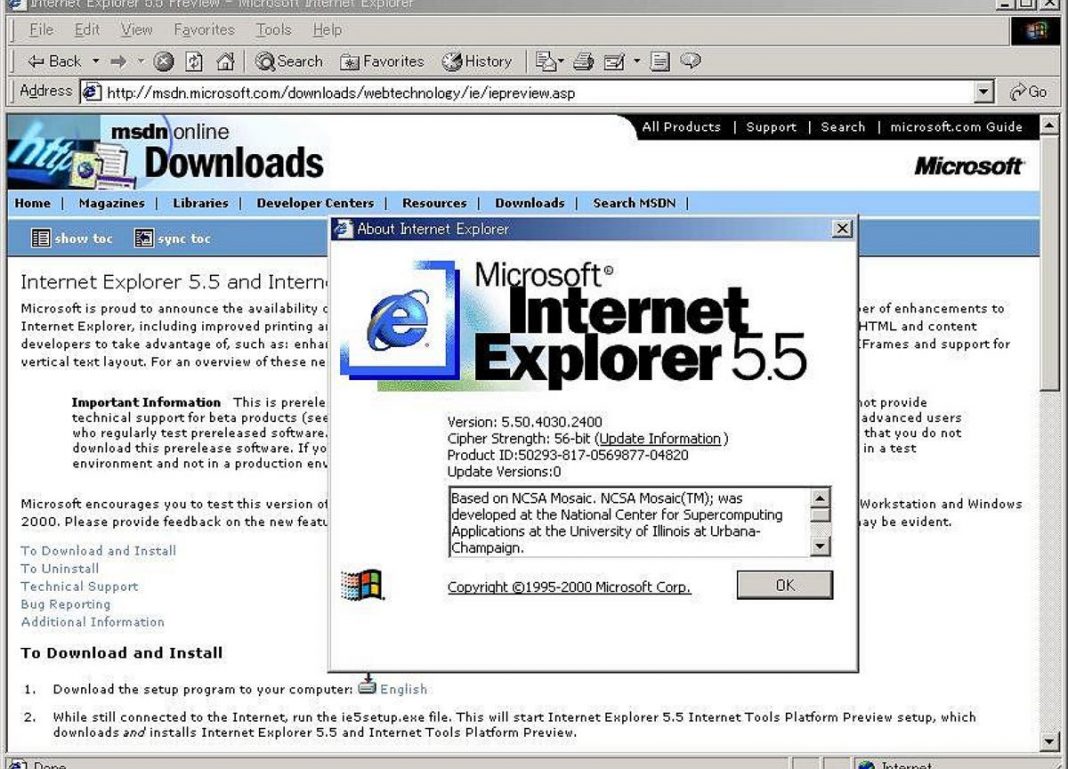The width and height of the screenshot is (1068, 769).
Task: Open the Resources nav item
Action: click(434, 203)
